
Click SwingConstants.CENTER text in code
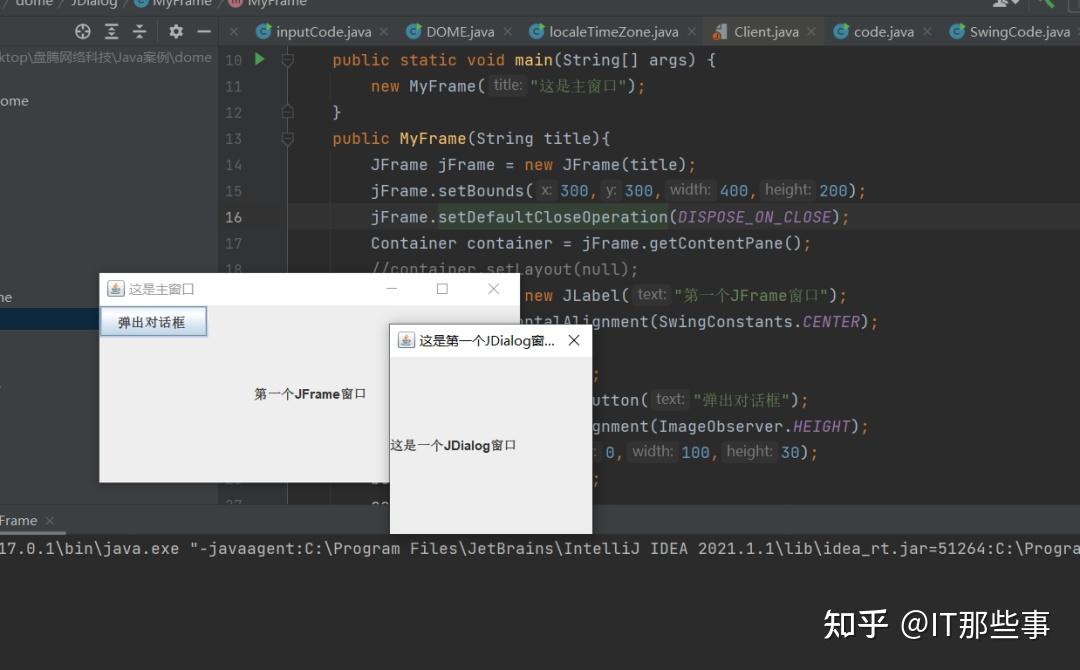point(760,322)
